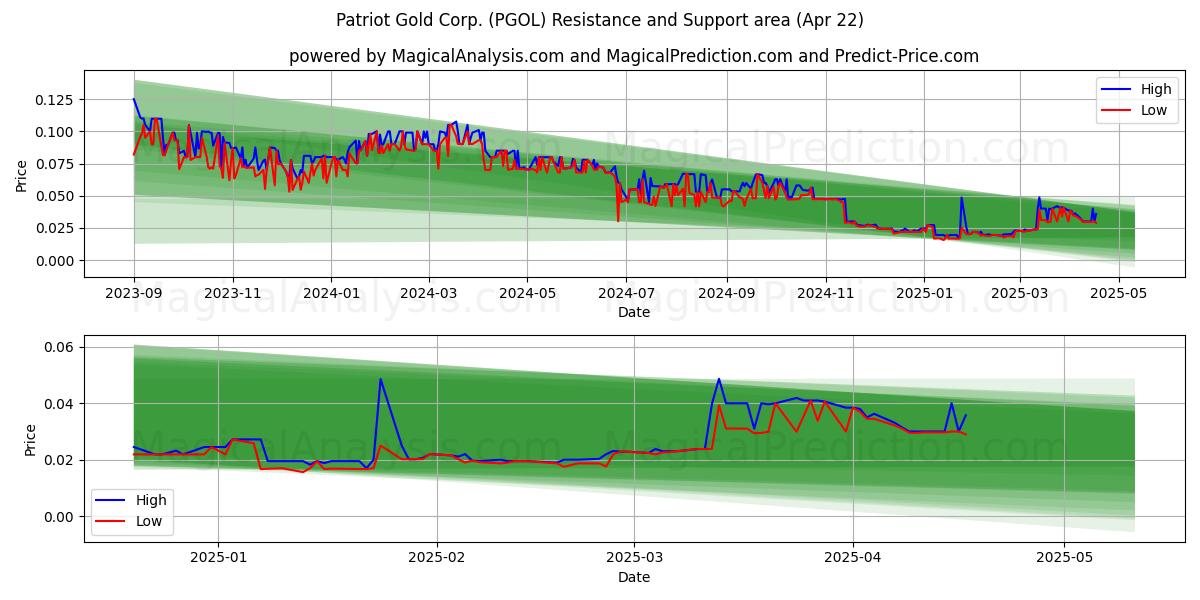Click the '2025-01' tick in the bottom chart
1200x600 pixels.
point(218,557)
